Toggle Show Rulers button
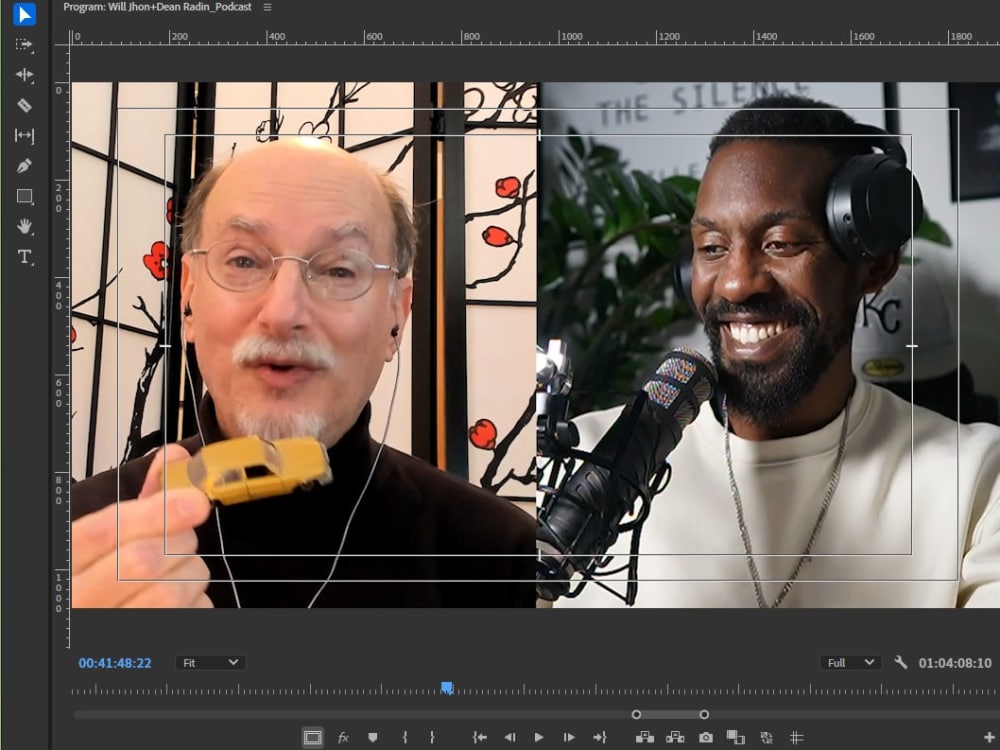Screen dimensions: 1000x750 (796, 738)
